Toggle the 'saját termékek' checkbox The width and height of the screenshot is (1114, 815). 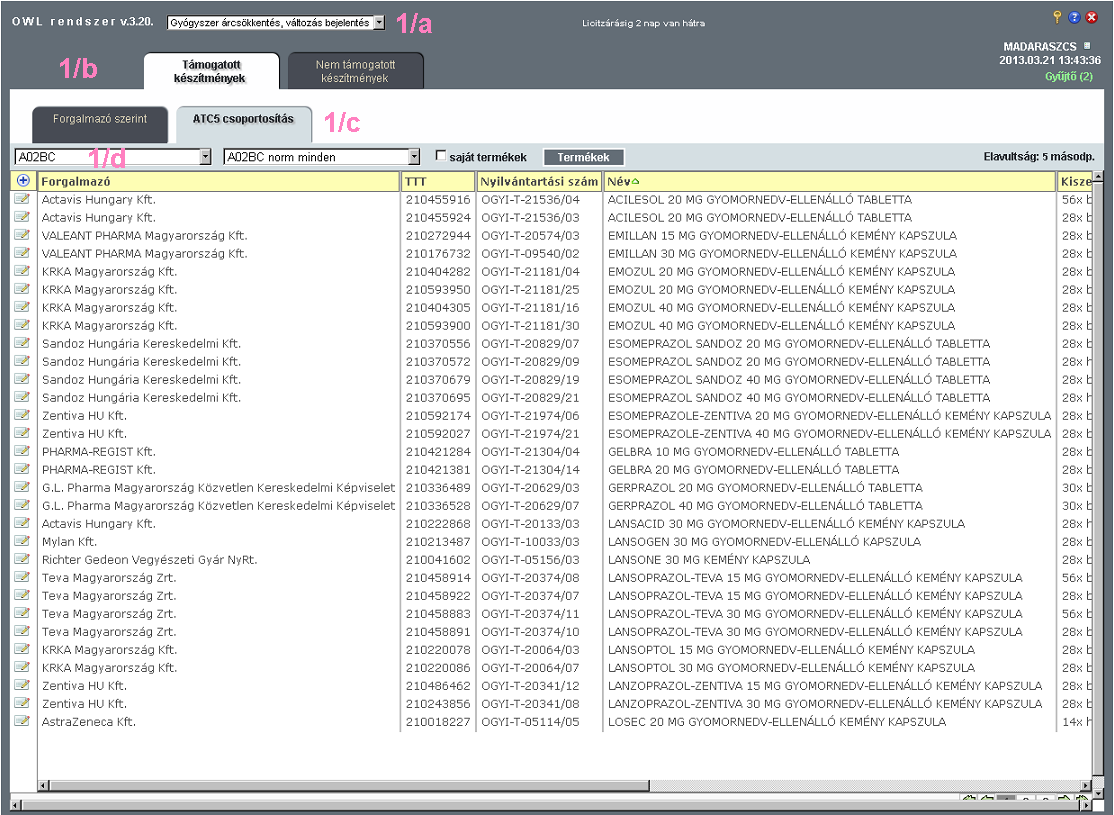[440, 156]
